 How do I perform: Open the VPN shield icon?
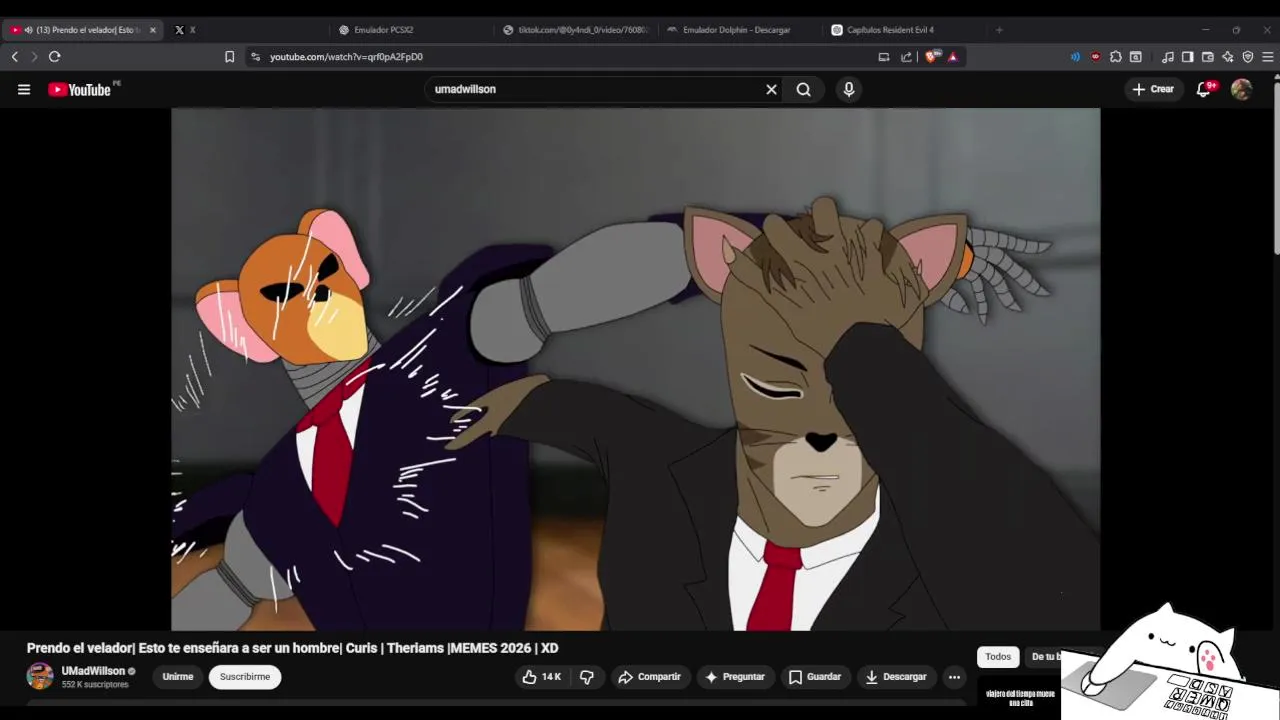click(1248, 57)
